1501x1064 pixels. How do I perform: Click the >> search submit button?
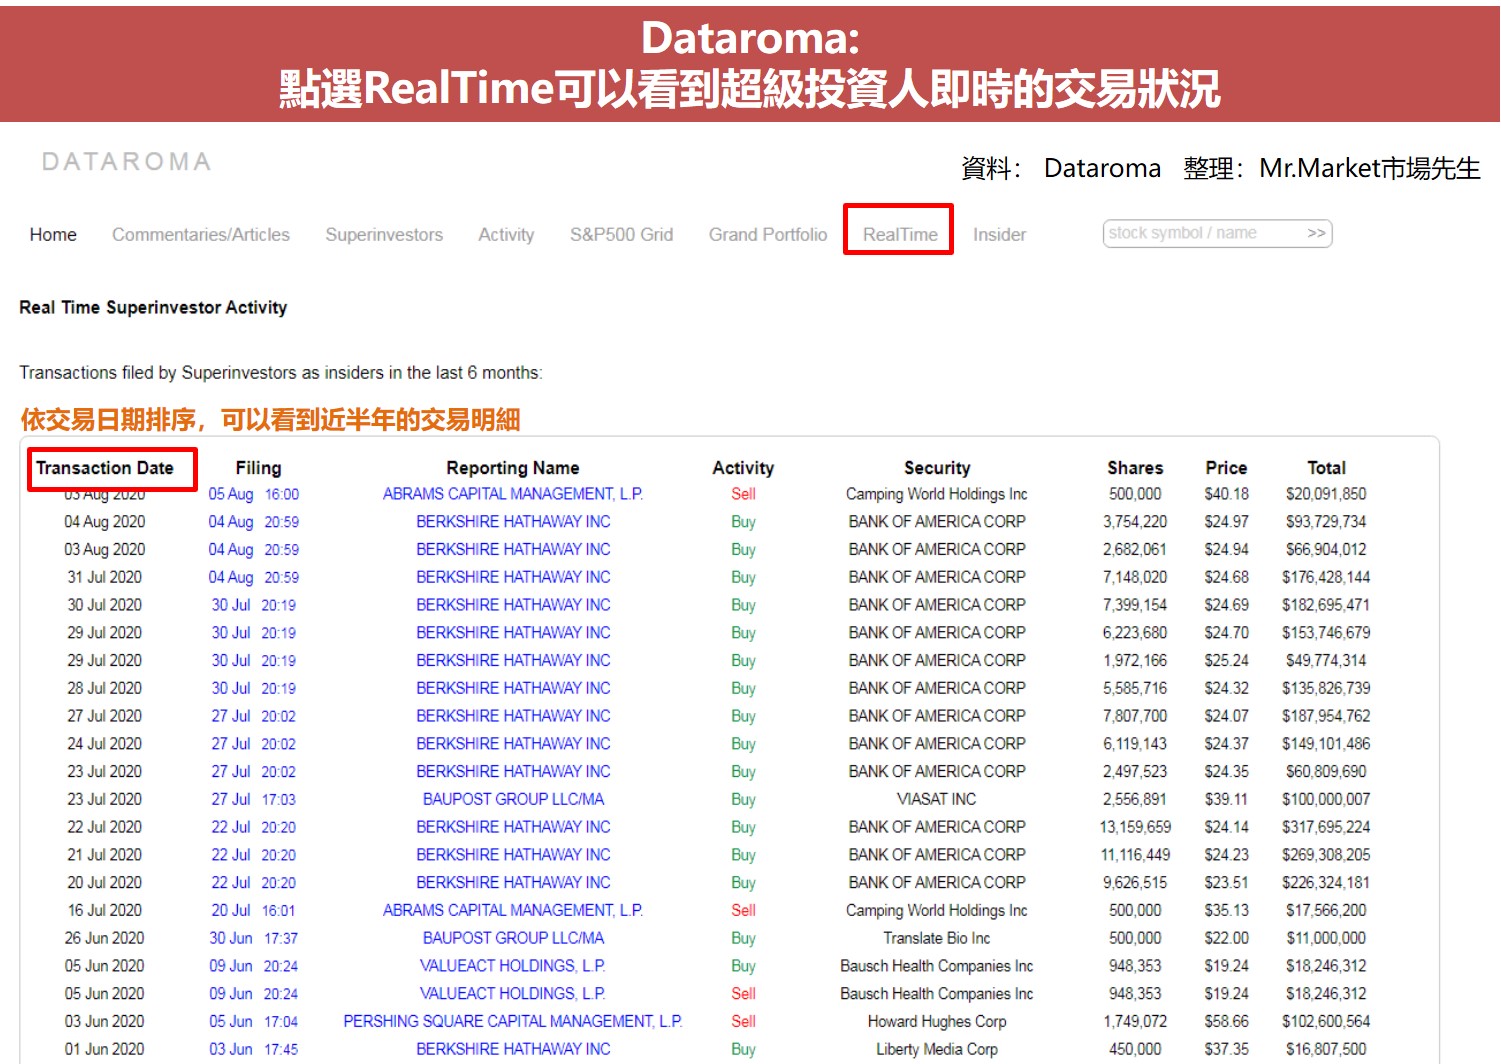coord(1316,233)
